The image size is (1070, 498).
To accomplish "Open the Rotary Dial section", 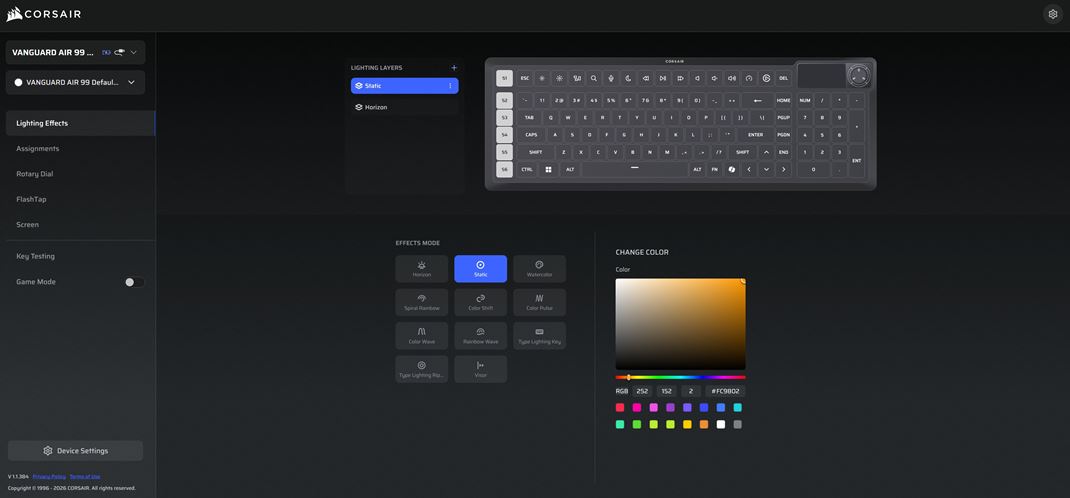I will (x=35, y=174).
